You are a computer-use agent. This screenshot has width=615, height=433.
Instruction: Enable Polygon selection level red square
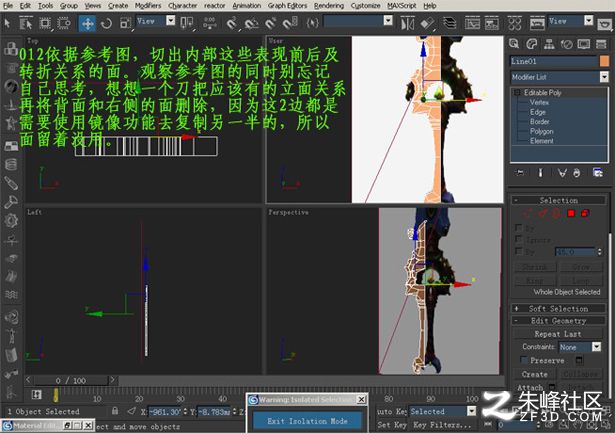(x=571, y=213)
